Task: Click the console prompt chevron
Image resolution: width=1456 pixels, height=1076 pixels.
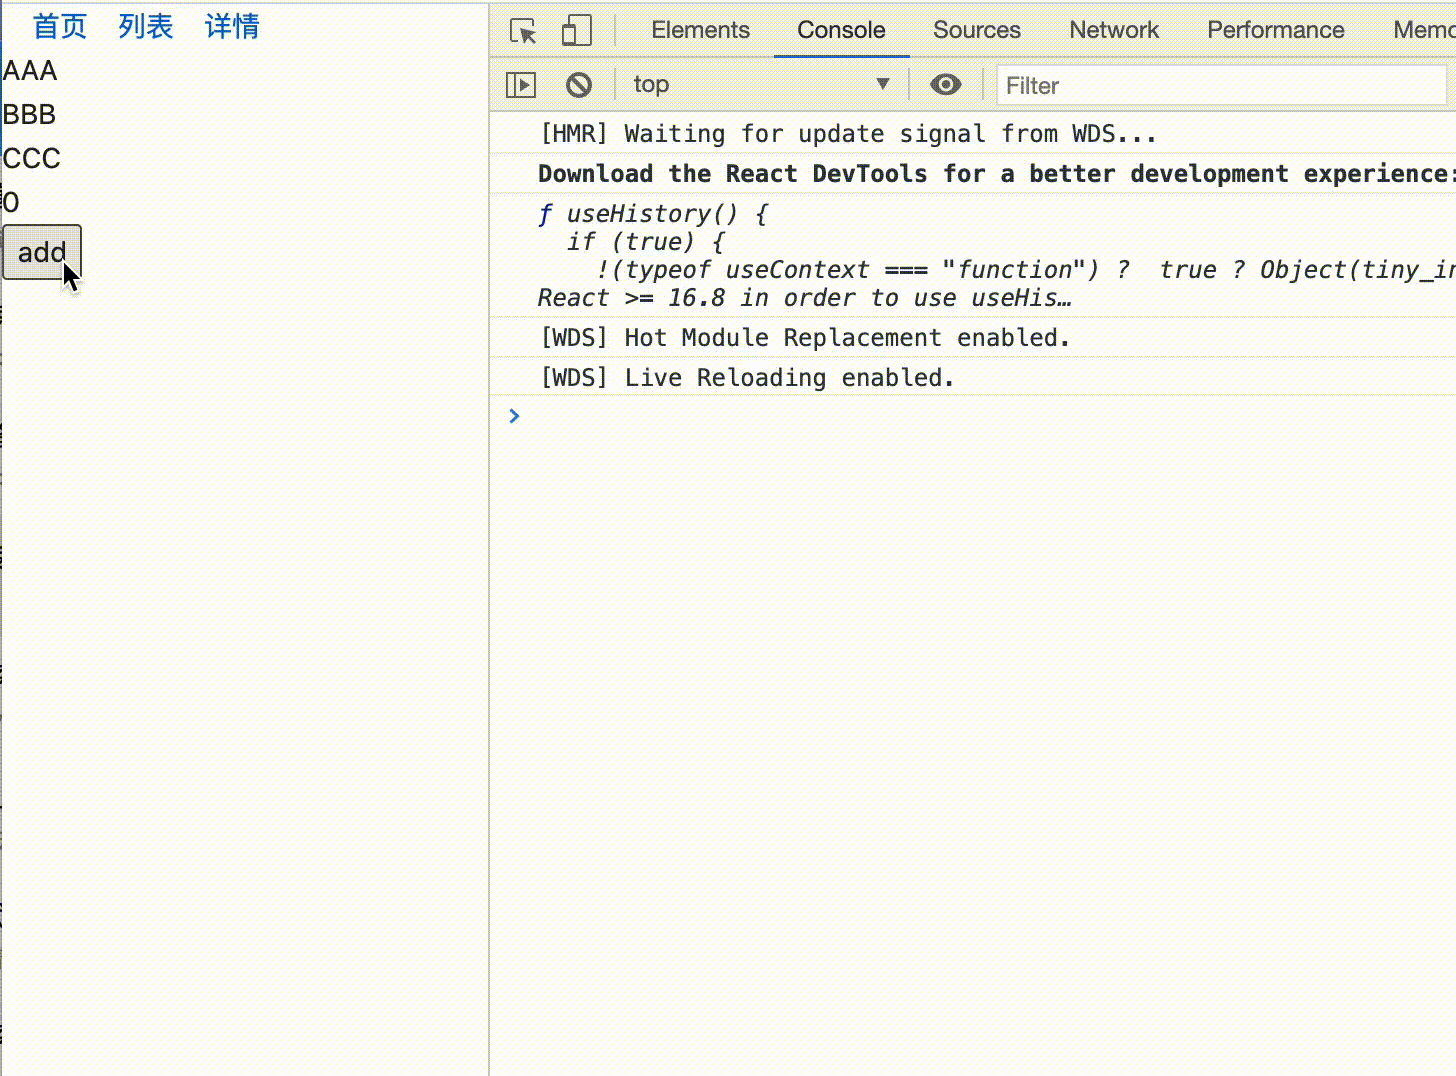Action: tap(514, 416)
